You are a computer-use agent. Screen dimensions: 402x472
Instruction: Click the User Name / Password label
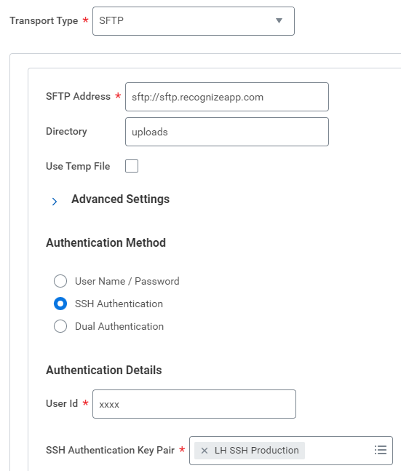click(127, 281)
